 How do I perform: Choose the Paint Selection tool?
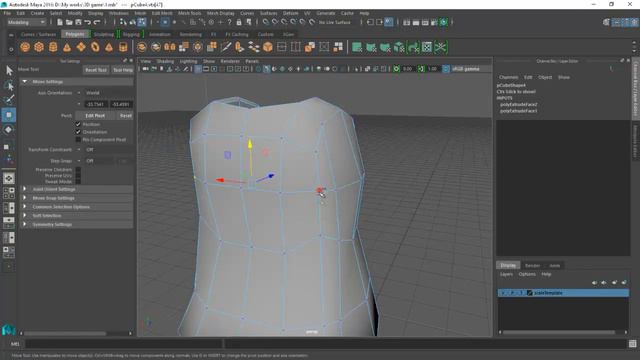[9, 100]
